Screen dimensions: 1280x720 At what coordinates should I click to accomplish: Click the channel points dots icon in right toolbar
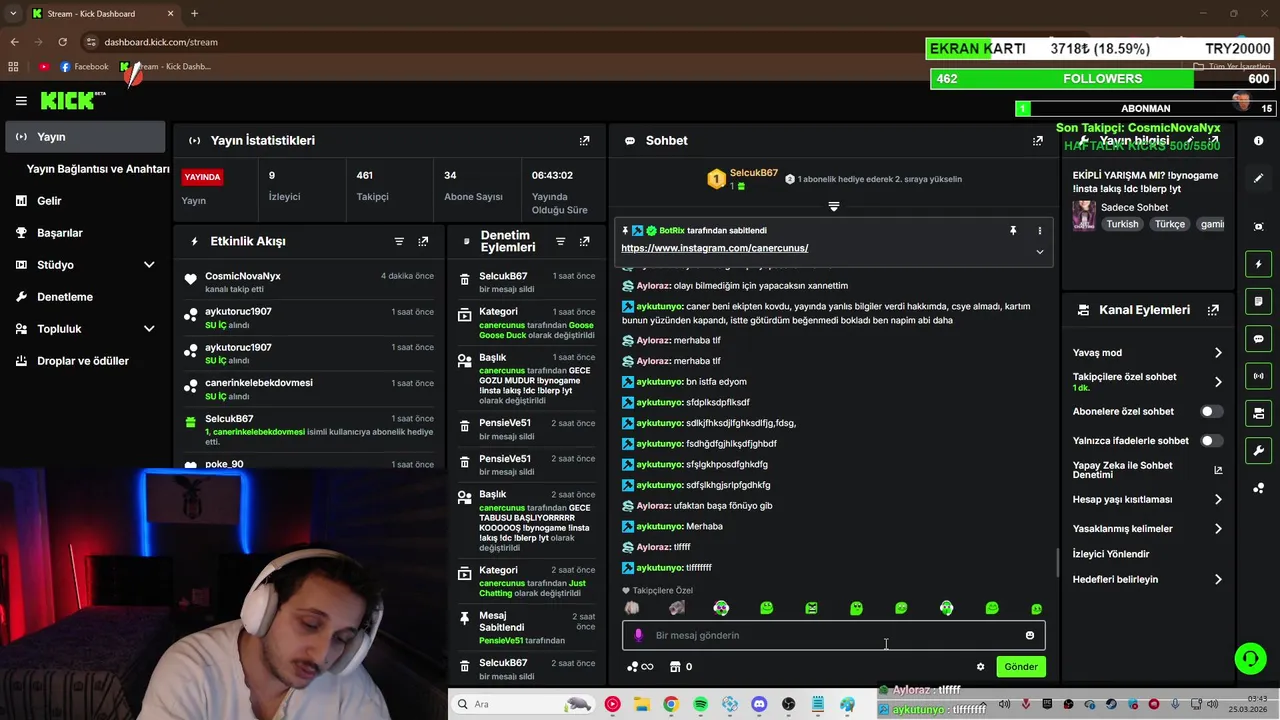coord(1258,488)
